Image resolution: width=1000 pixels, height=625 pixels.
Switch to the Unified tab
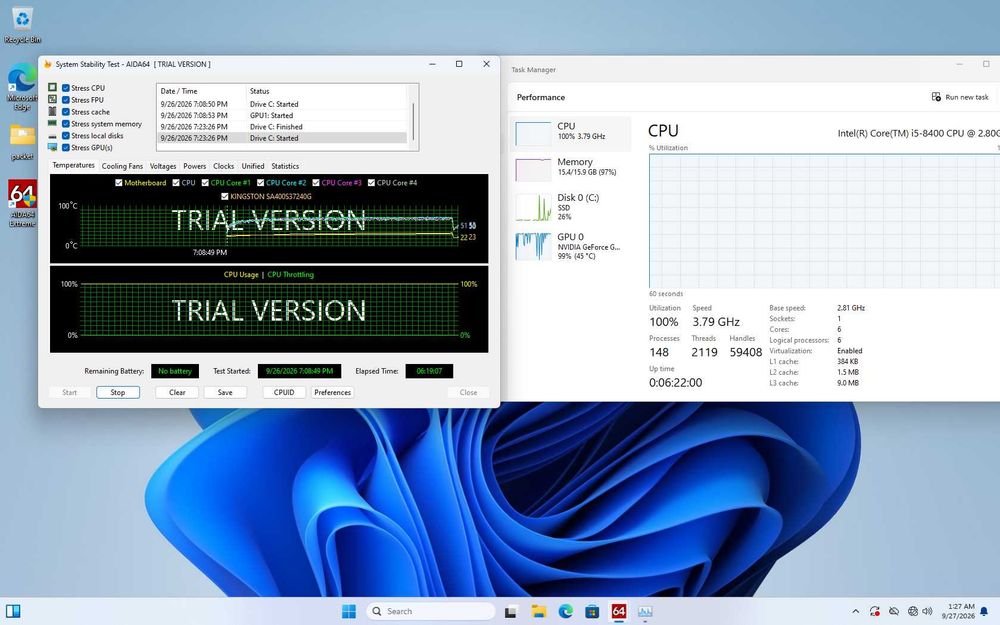pyautogui.click(x=253, y=166)
